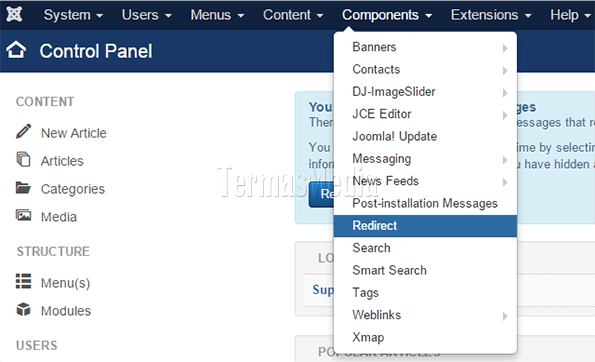595x362 pixels.
Task: Click the Categories folder icon
Action: pos(23,187)
